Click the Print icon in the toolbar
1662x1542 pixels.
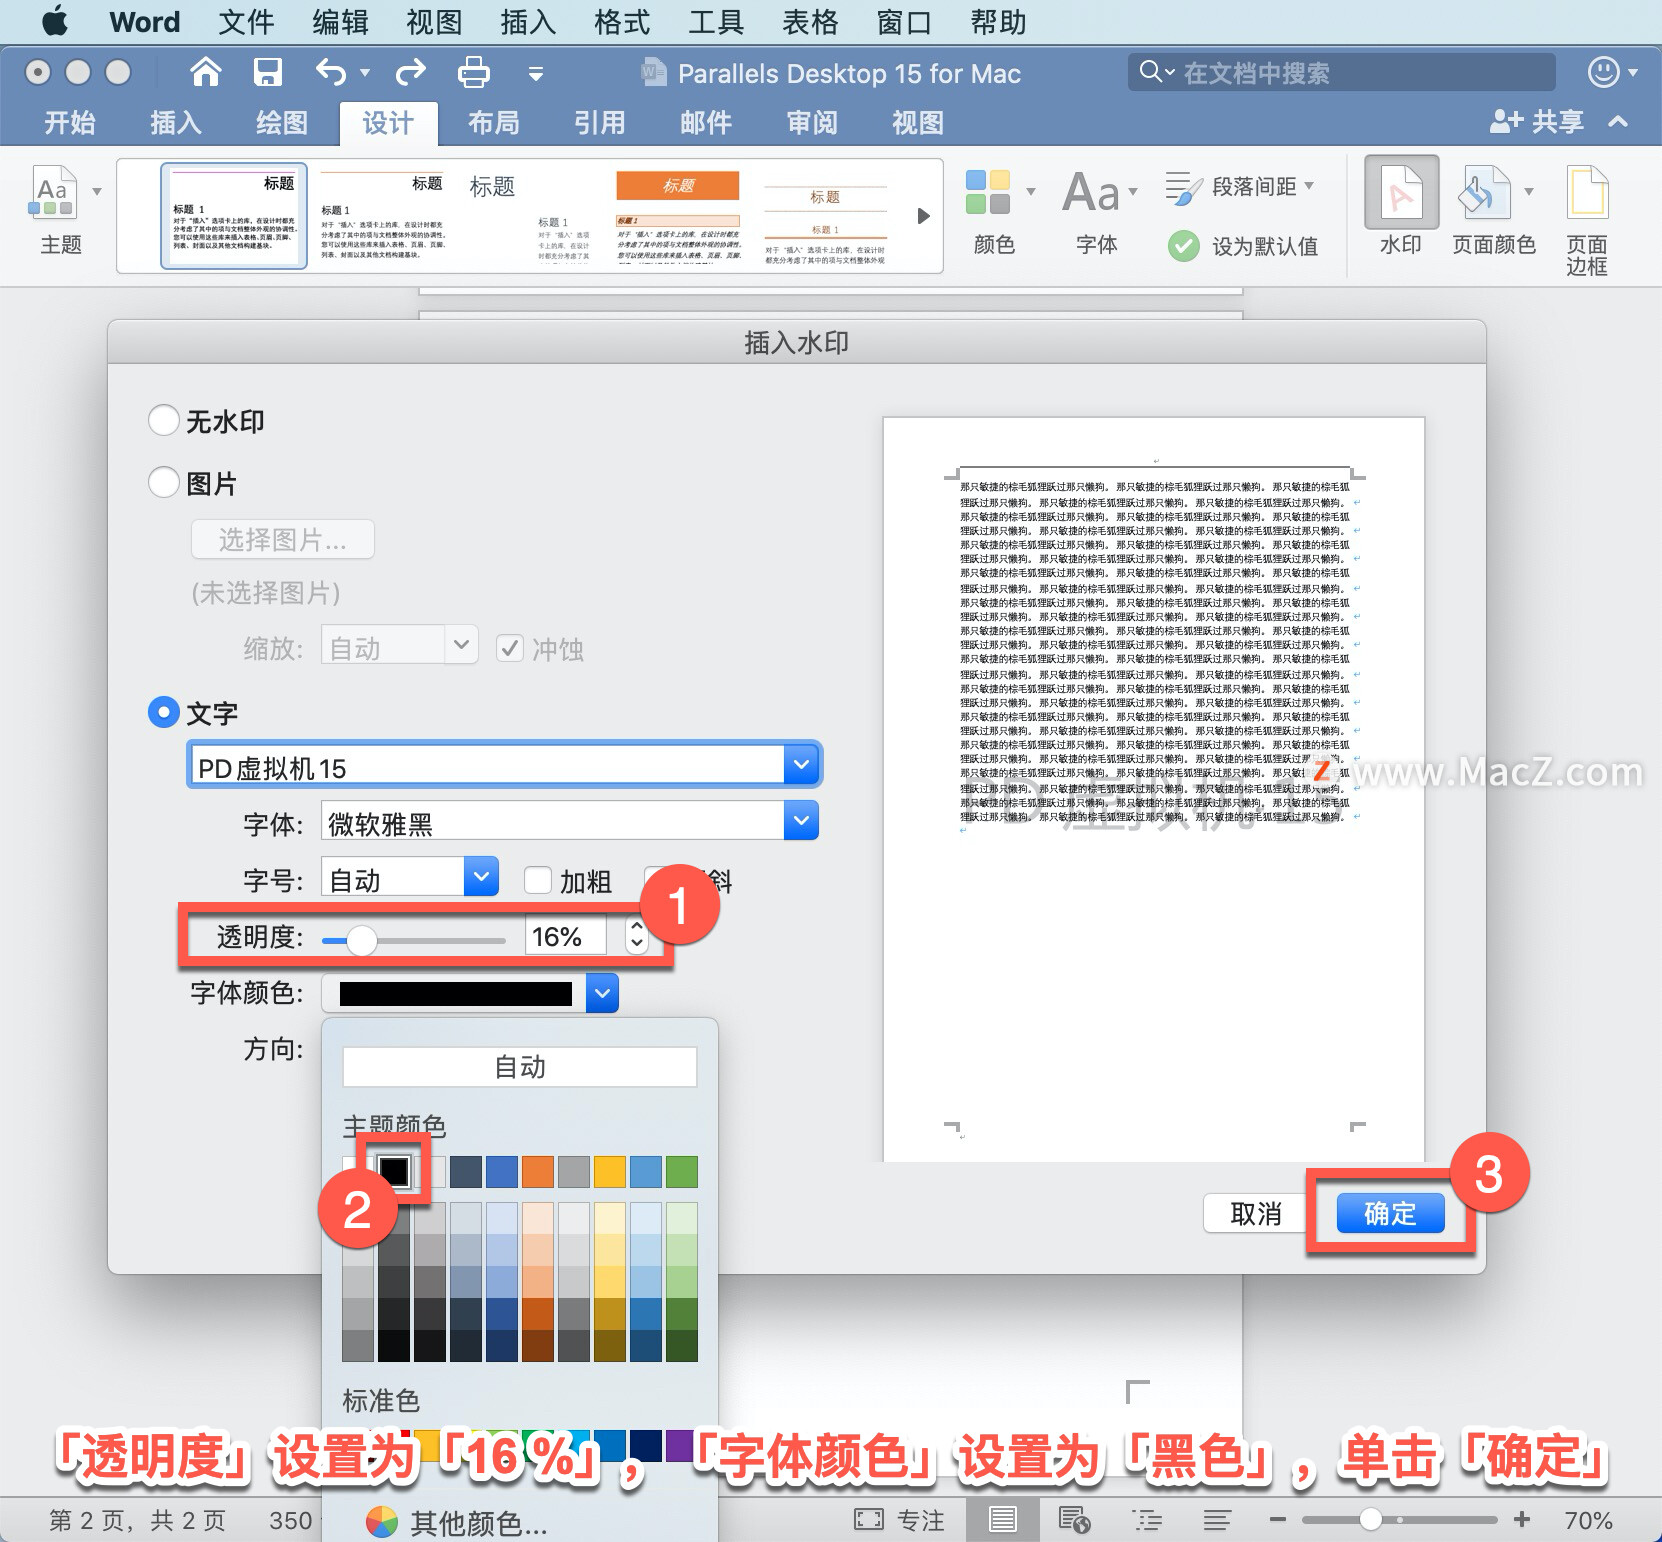[473, 72]
